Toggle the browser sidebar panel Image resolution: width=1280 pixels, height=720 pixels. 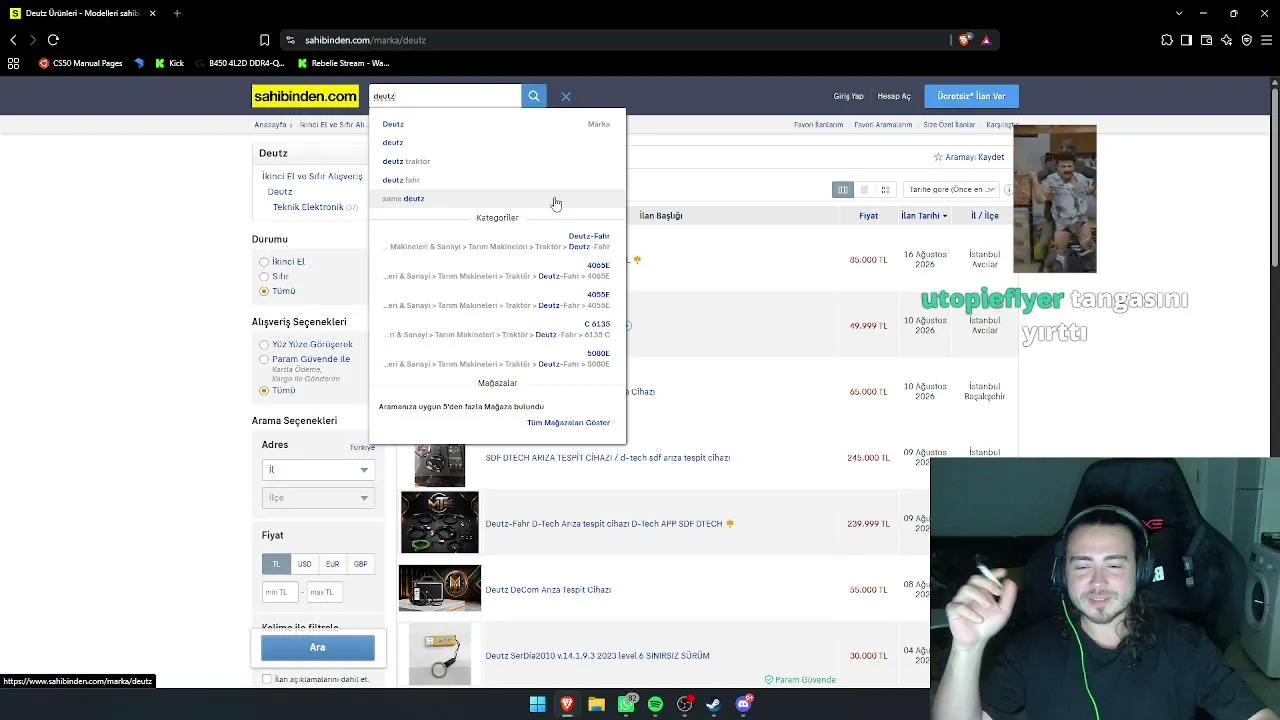(x=1186, y=40)
